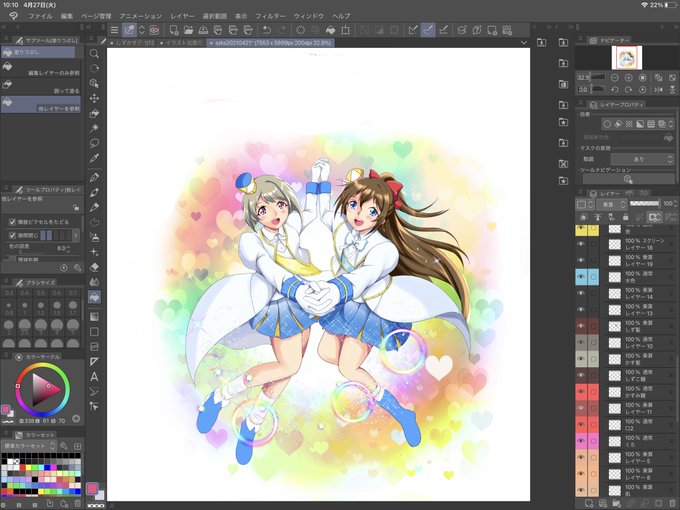Select the Object operation tool
This screenshot has width=680, height=510.
pyautogui.click(x=94, y=83)
